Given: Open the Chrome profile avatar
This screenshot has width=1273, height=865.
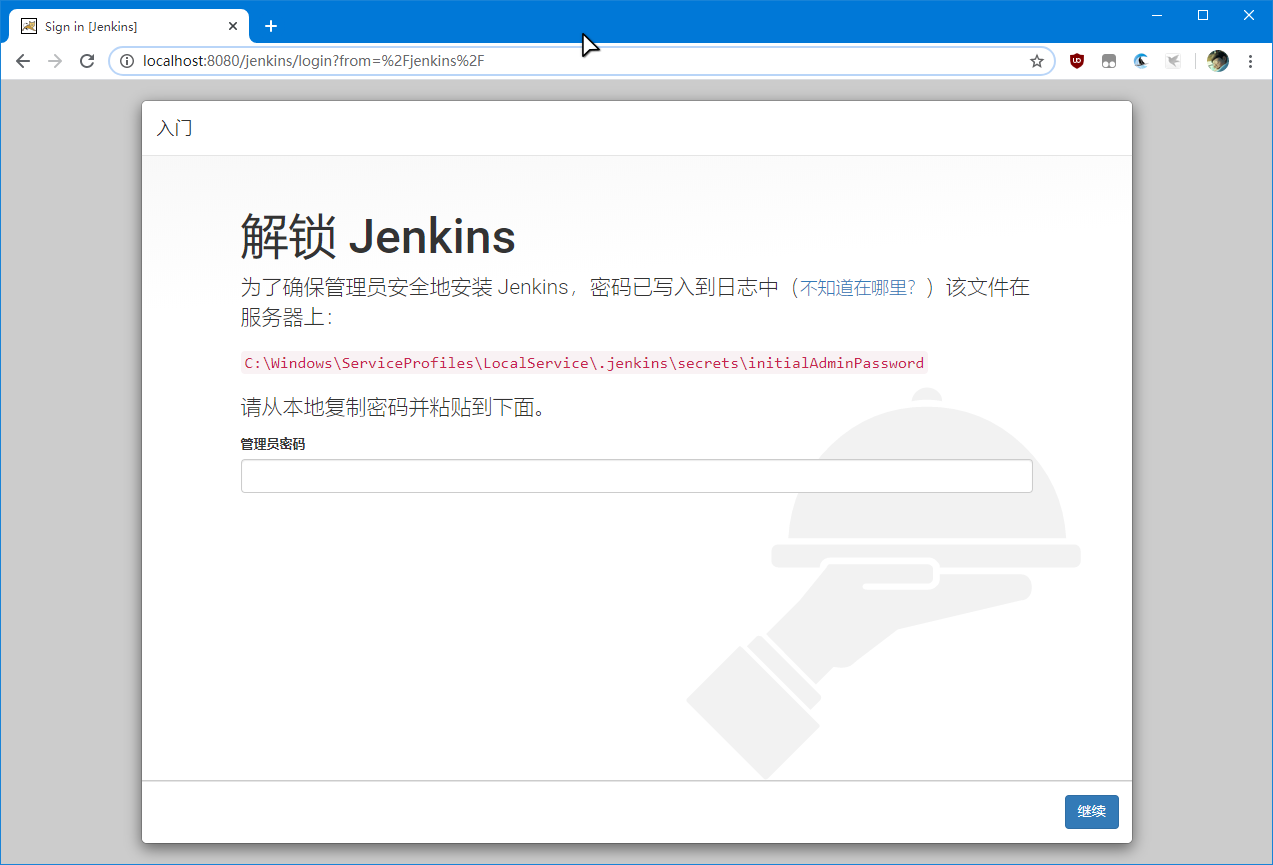Looking at the screenshot, I should coord(1217,61).
